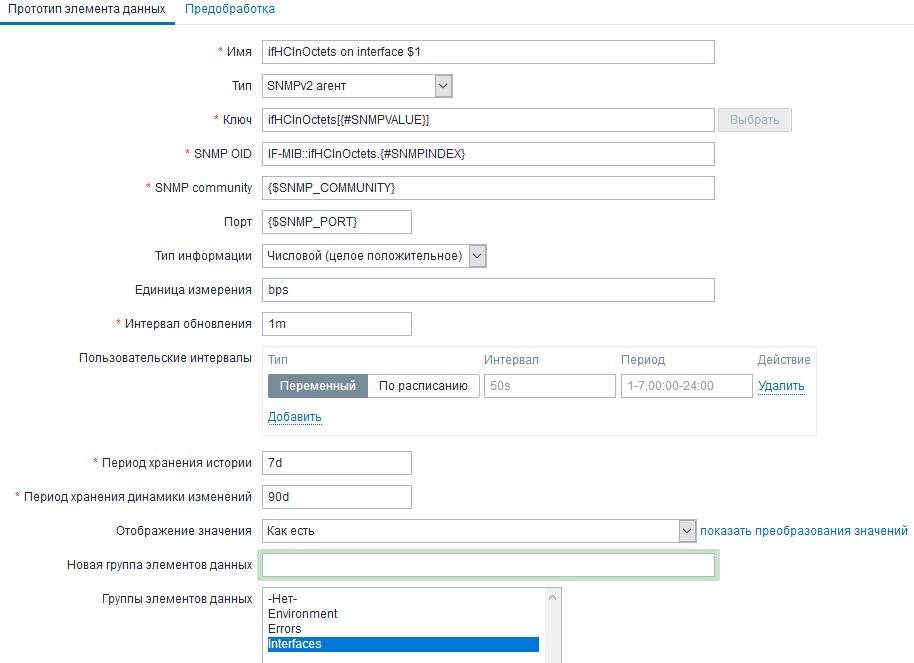Expand the Отображение значения dropdown

(478, 531)
